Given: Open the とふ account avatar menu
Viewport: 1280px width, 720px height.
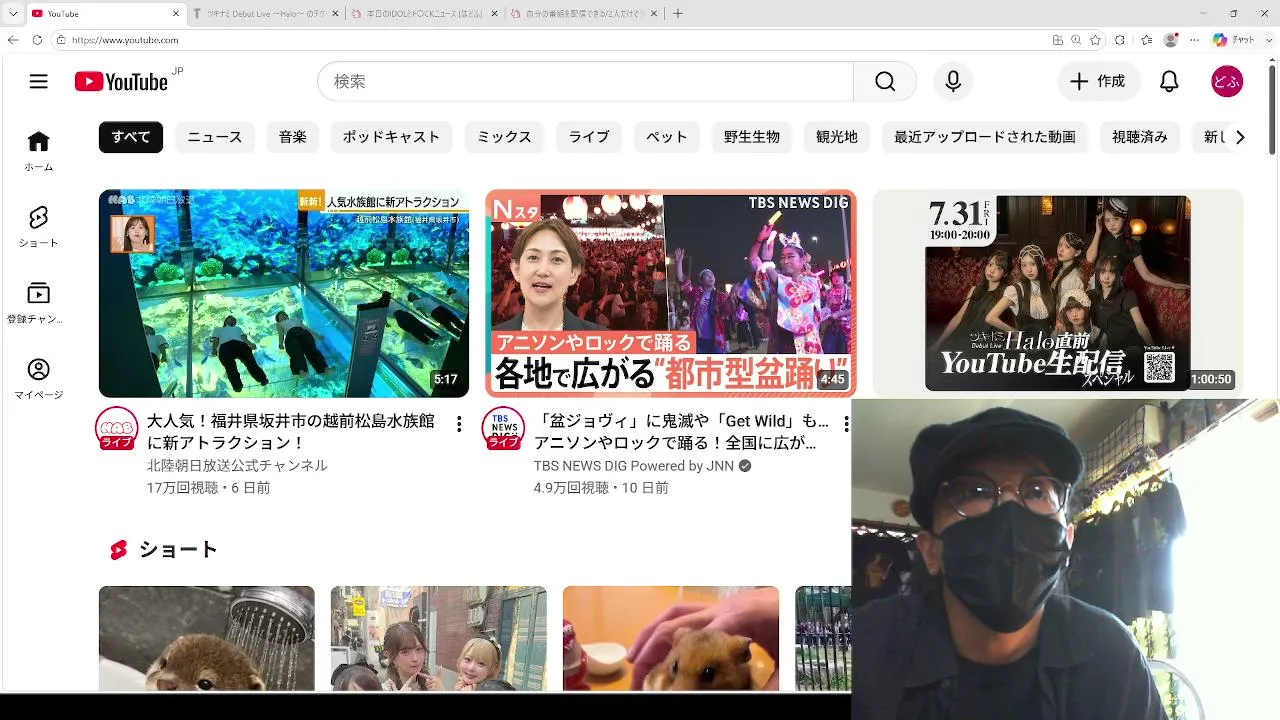Looking at the screenshot, I should (1227, 81).
